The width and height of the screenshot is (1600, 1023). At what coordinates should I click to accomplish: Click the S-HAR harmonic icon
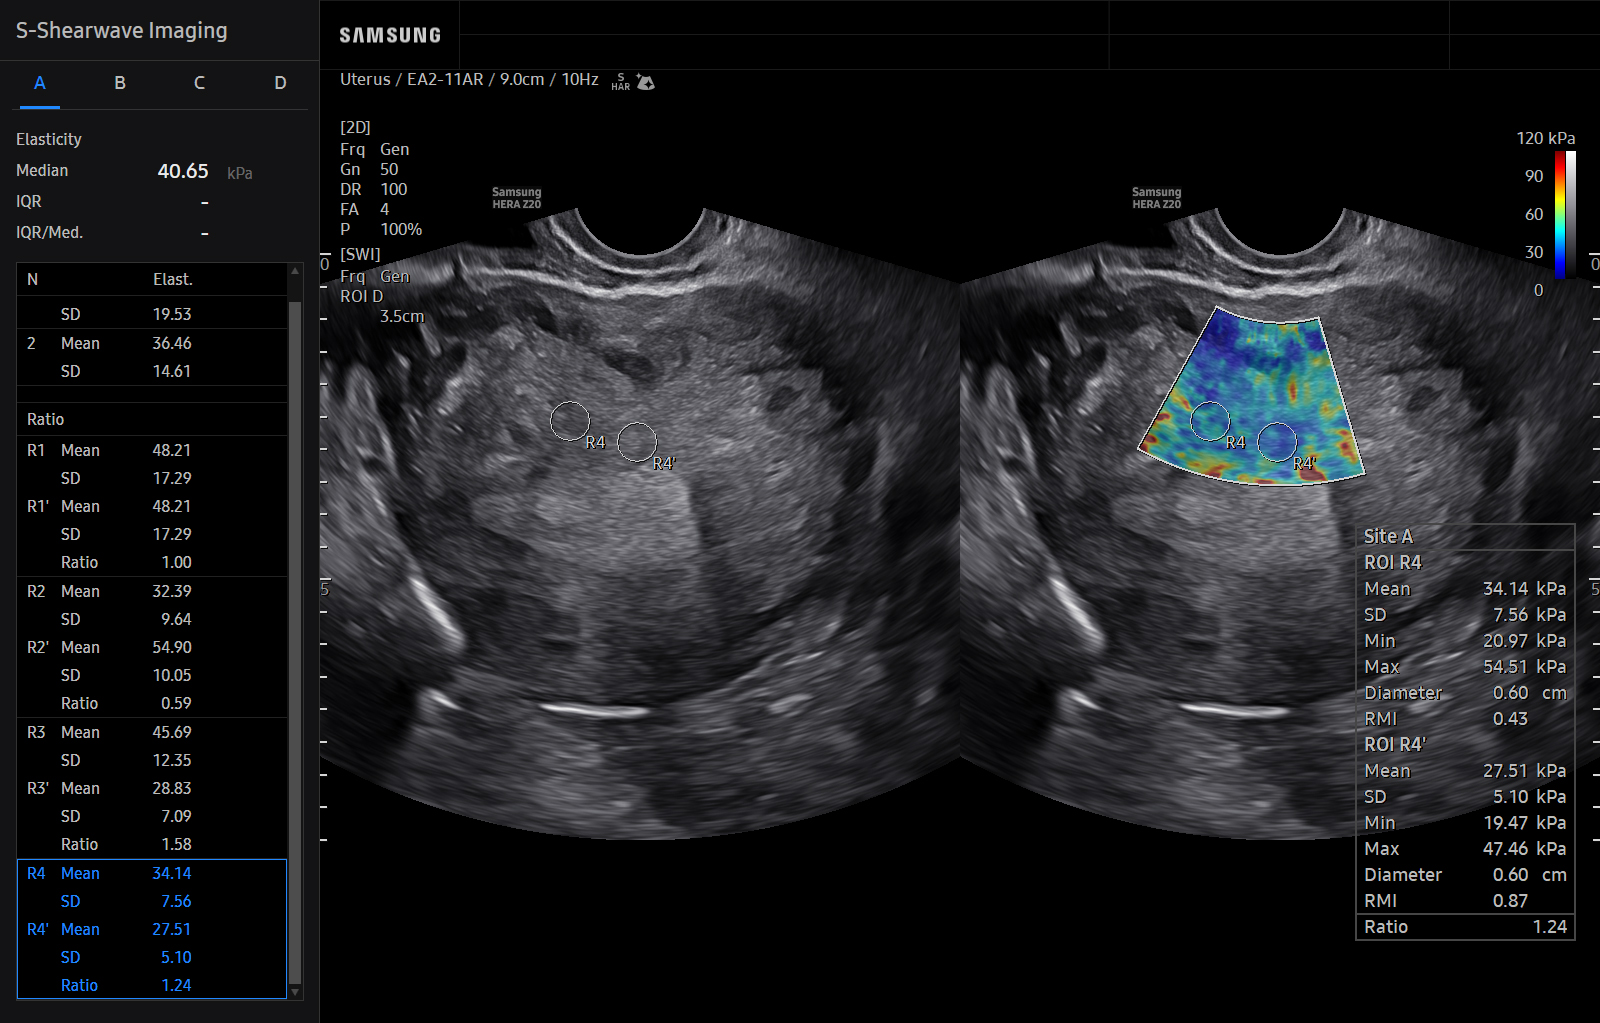tap(621, 82)
